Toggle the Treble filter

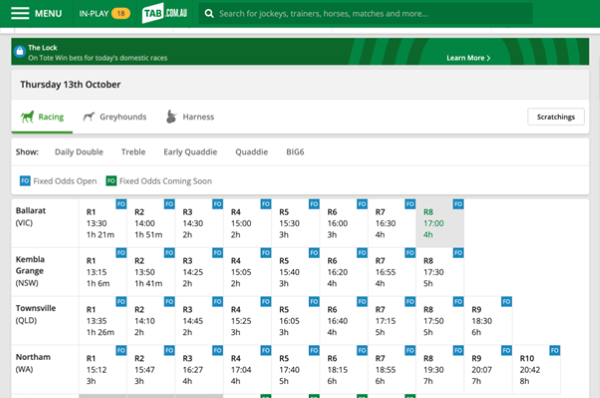point(133,152)
